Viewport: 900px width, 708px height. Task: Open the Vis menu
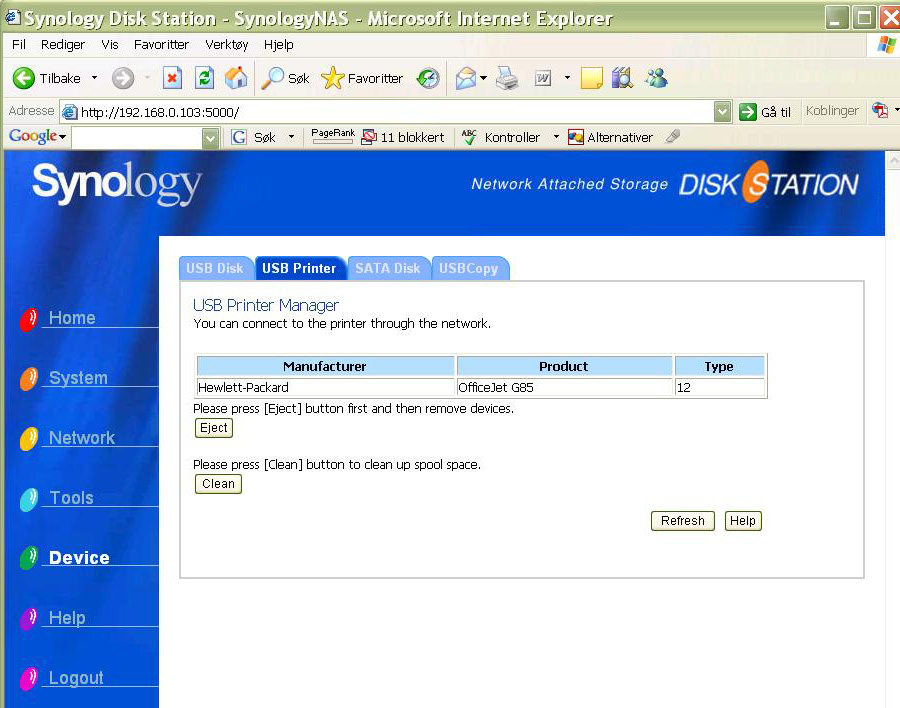point(110,45)
